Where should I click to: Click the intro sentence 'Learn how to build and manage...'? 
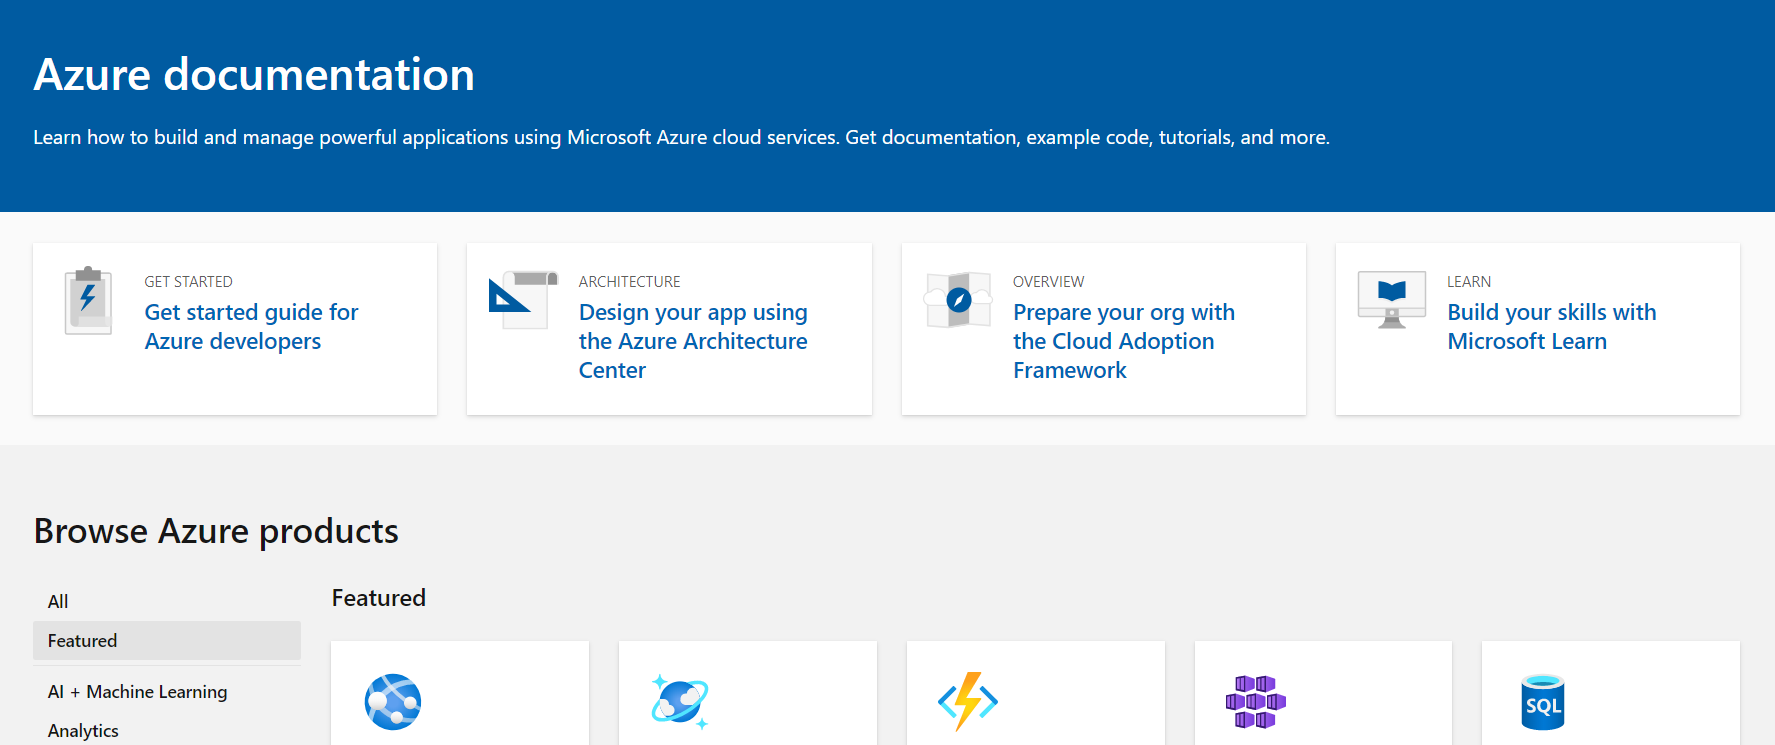click(x=681, y=137)
